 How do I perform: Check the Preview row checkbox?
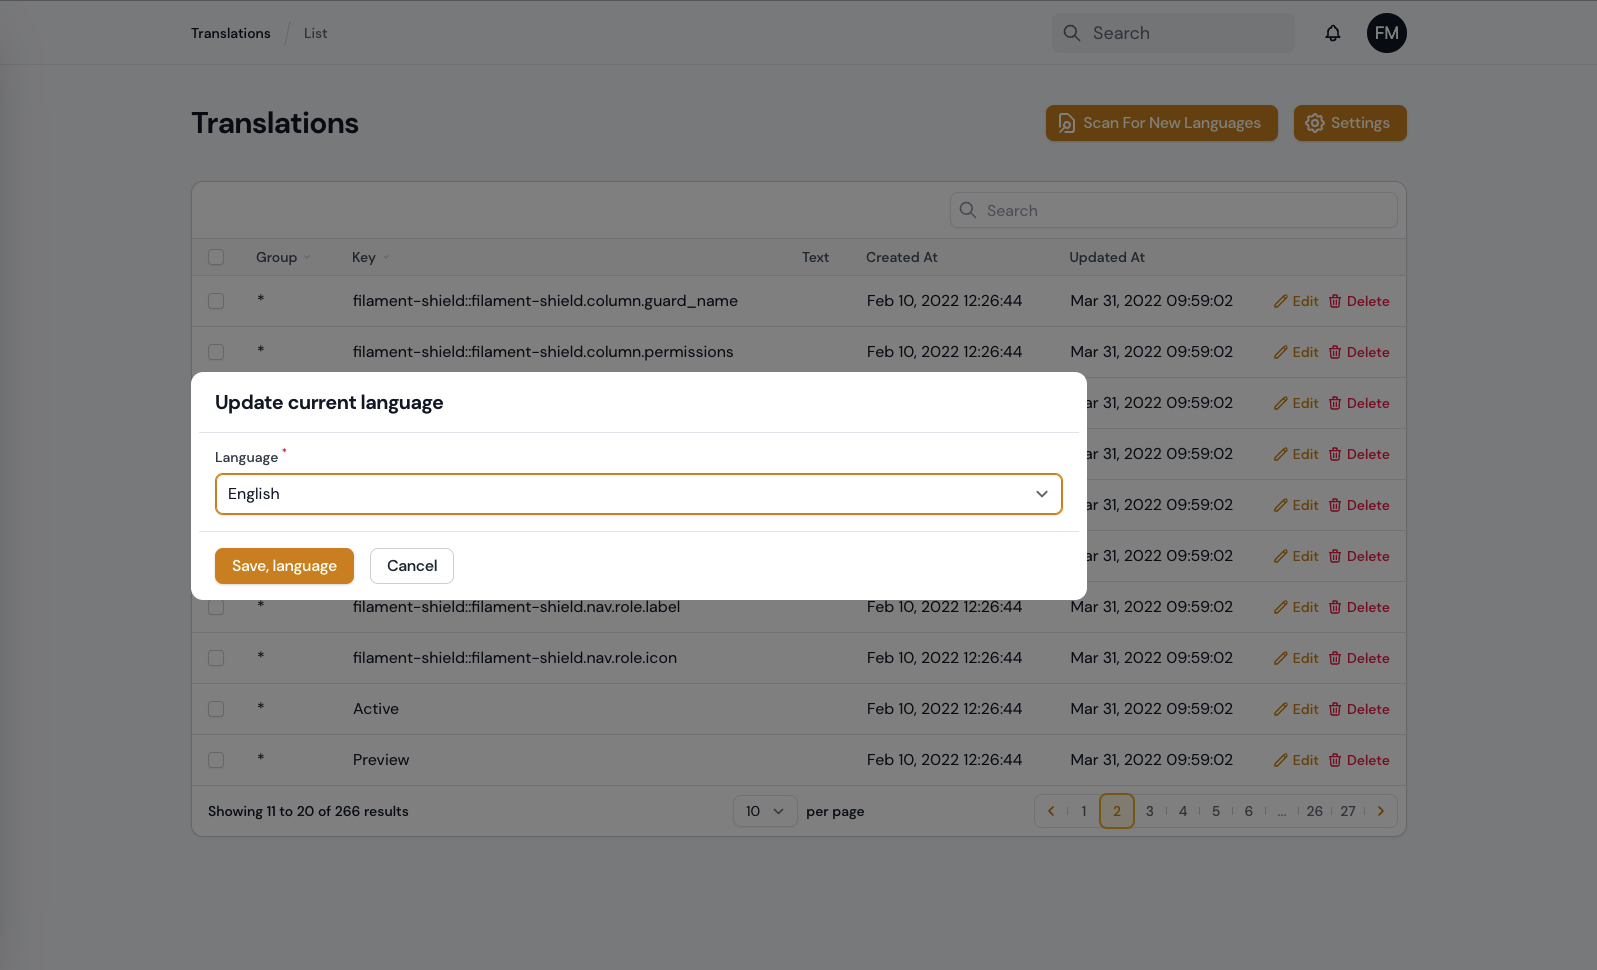point(216,760)
